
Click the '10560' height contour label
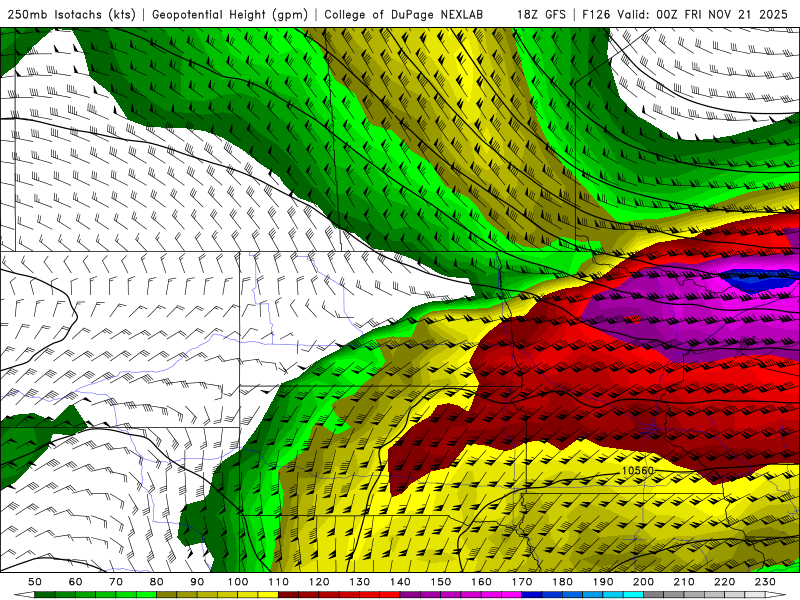point(638,470)
